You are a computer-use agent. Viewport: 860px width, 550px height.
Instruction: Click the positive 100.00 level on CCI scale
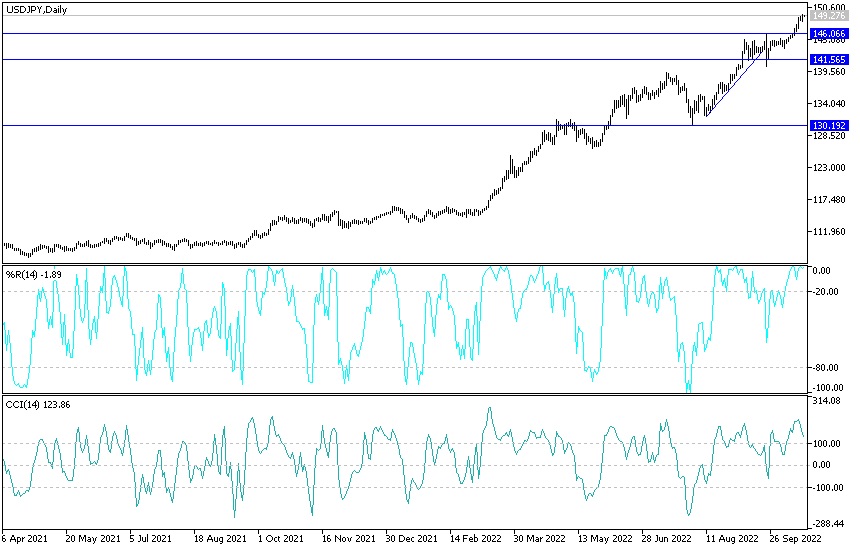827,444
